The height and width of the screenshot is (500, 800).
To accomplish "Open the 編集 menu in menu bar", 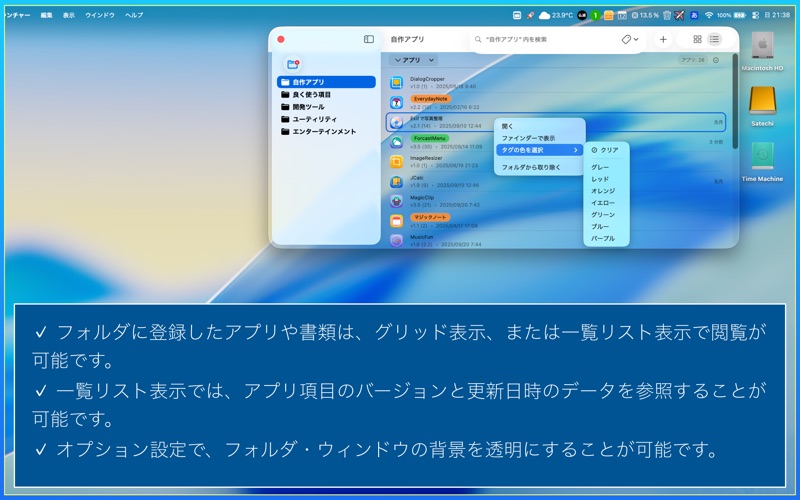I will point(46,15).
